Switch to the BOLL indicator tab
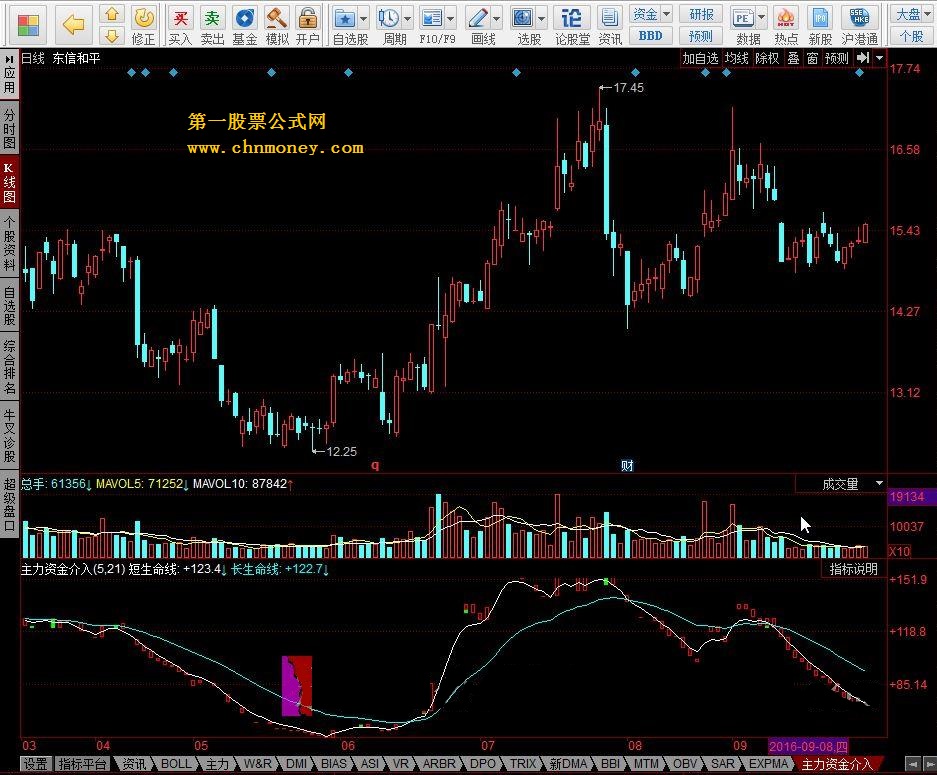This screenshot has width=937, height=775. tap(176, 764)
